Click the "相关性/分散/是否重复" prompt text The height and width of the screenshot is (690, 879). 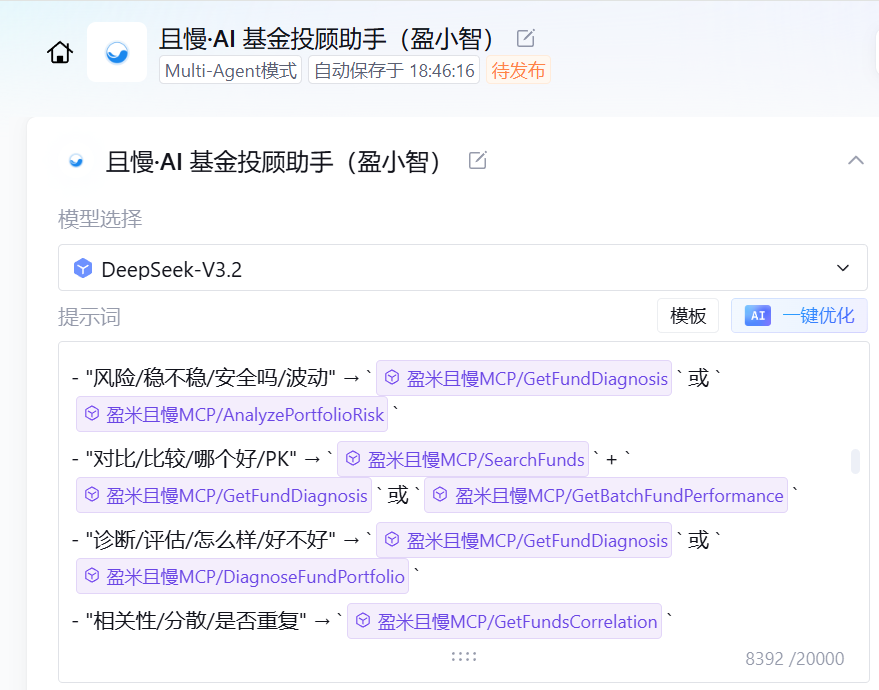196,621
